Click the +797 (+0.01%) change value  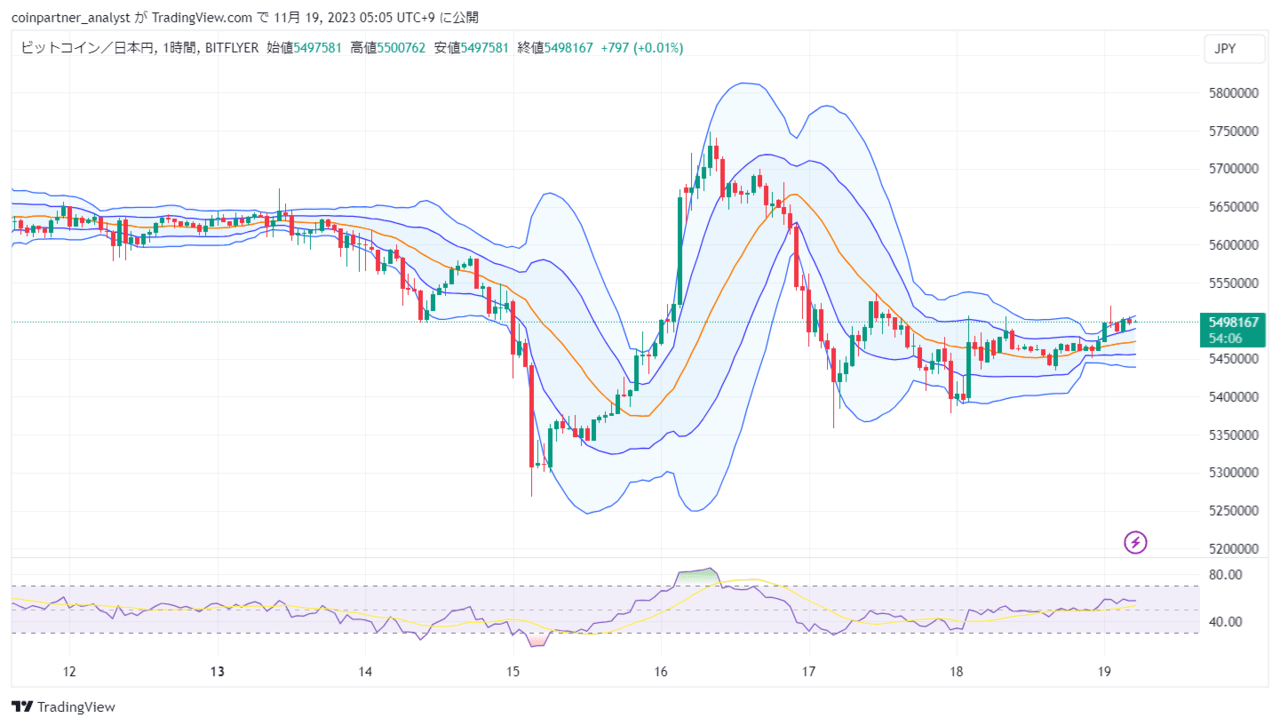click(x=642, y=48)
